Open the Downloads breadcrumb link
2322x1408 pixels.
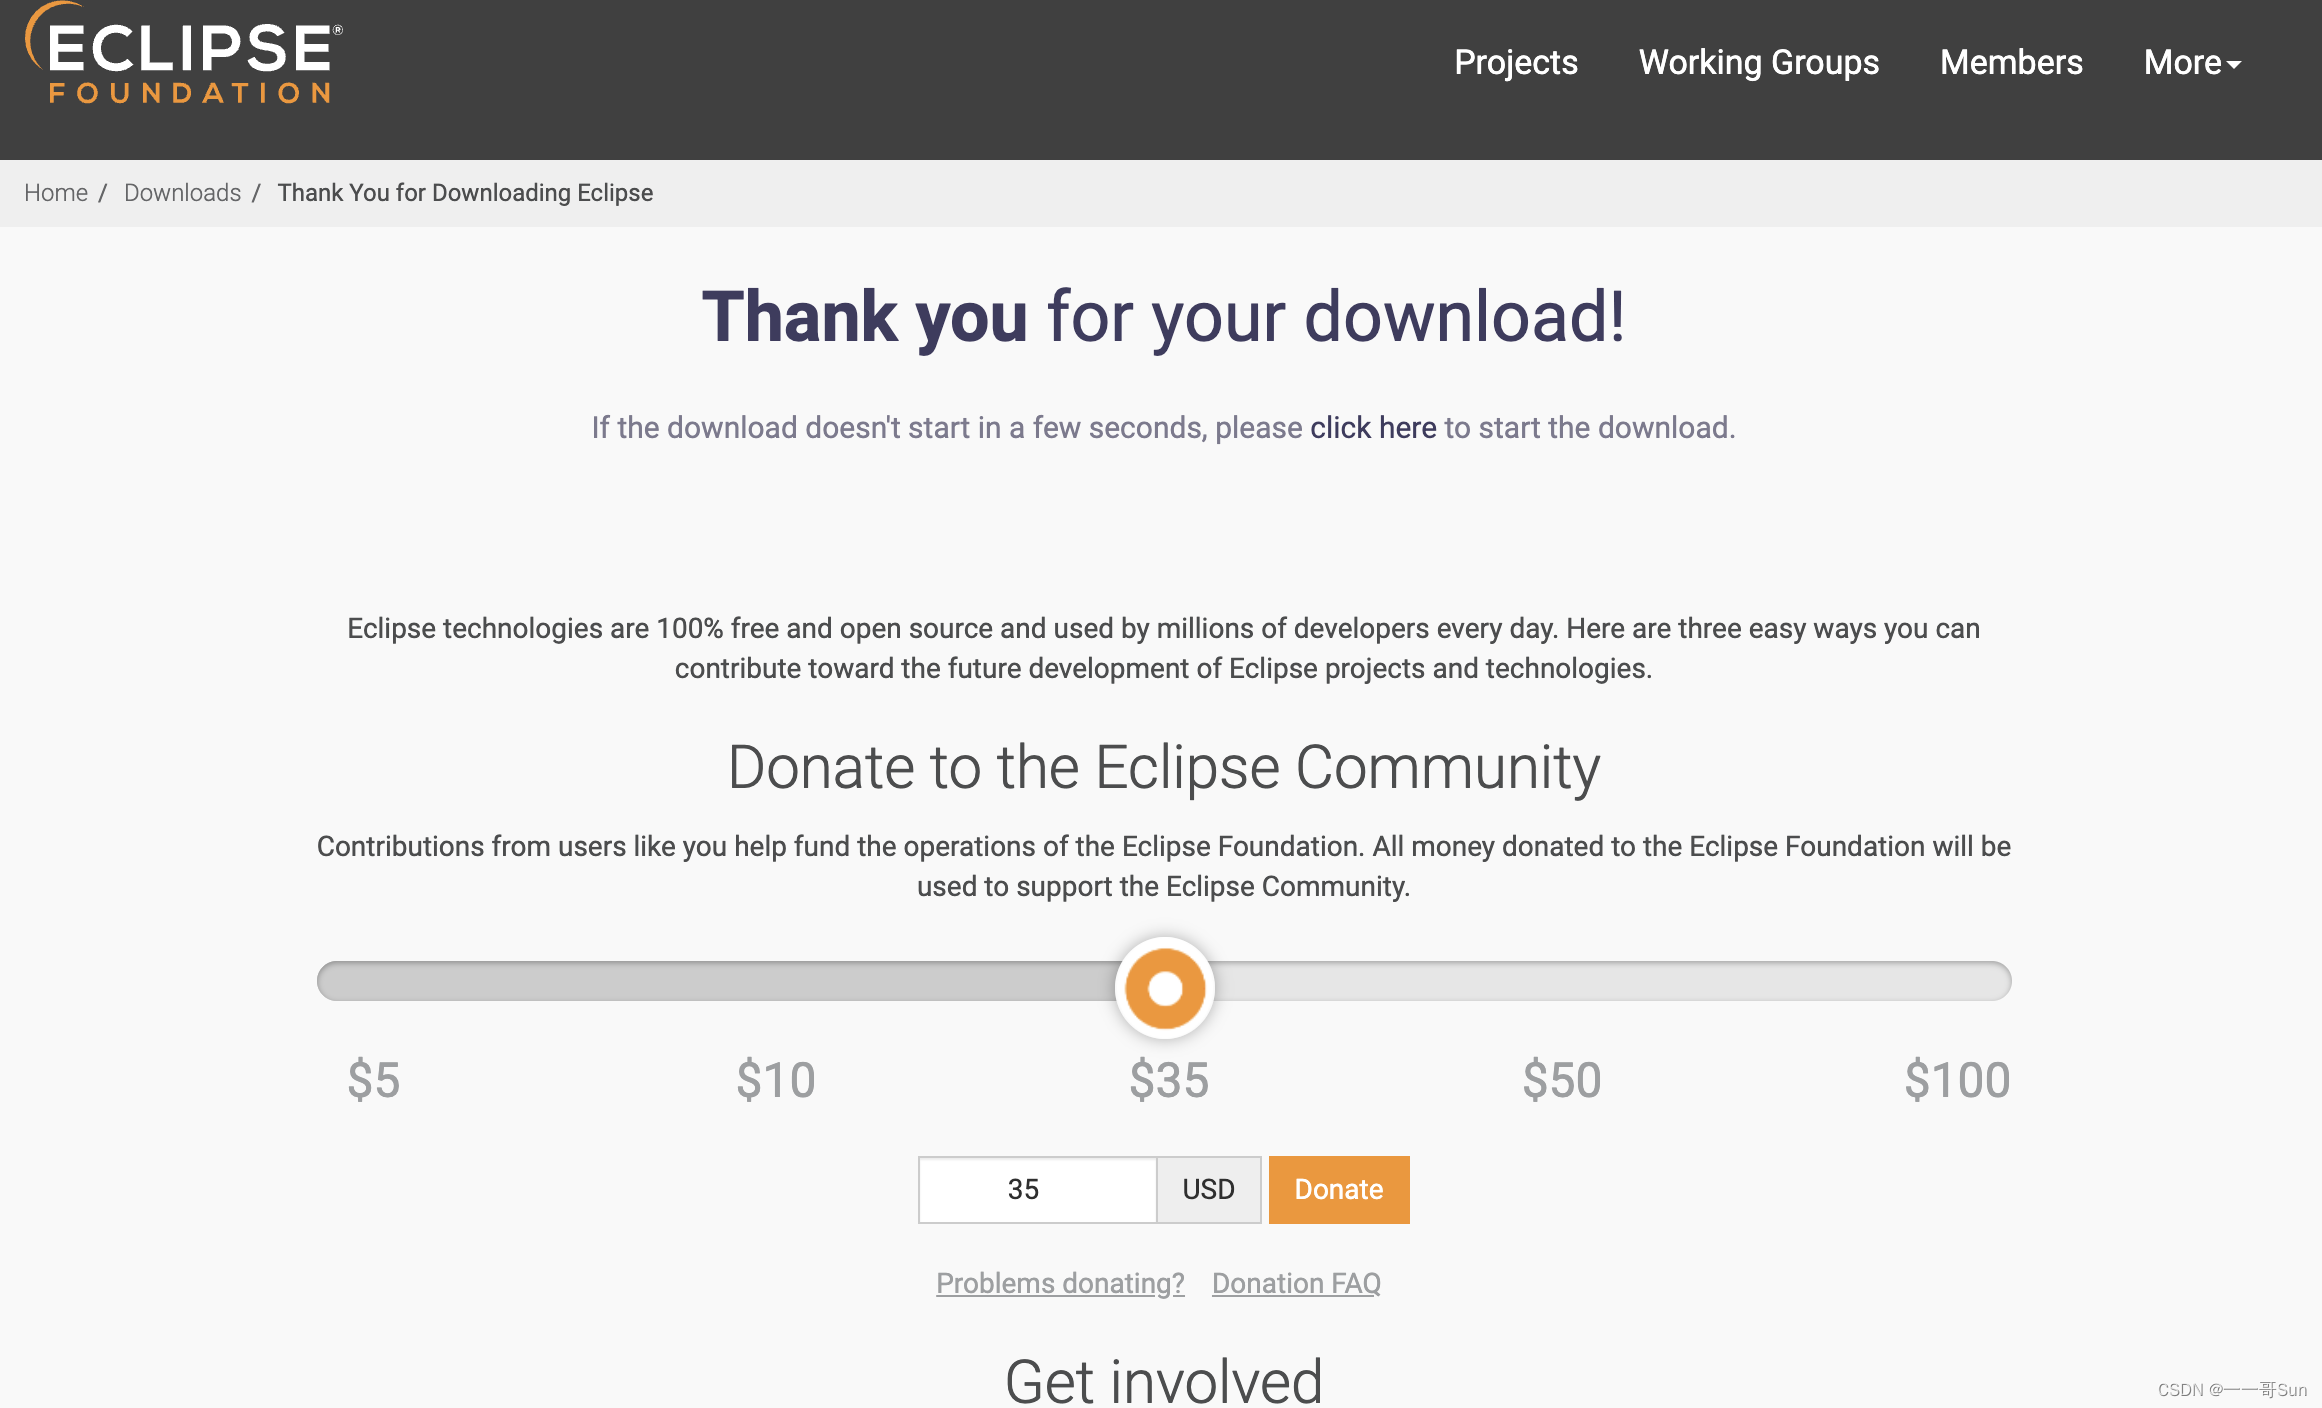tap(183, 192)
